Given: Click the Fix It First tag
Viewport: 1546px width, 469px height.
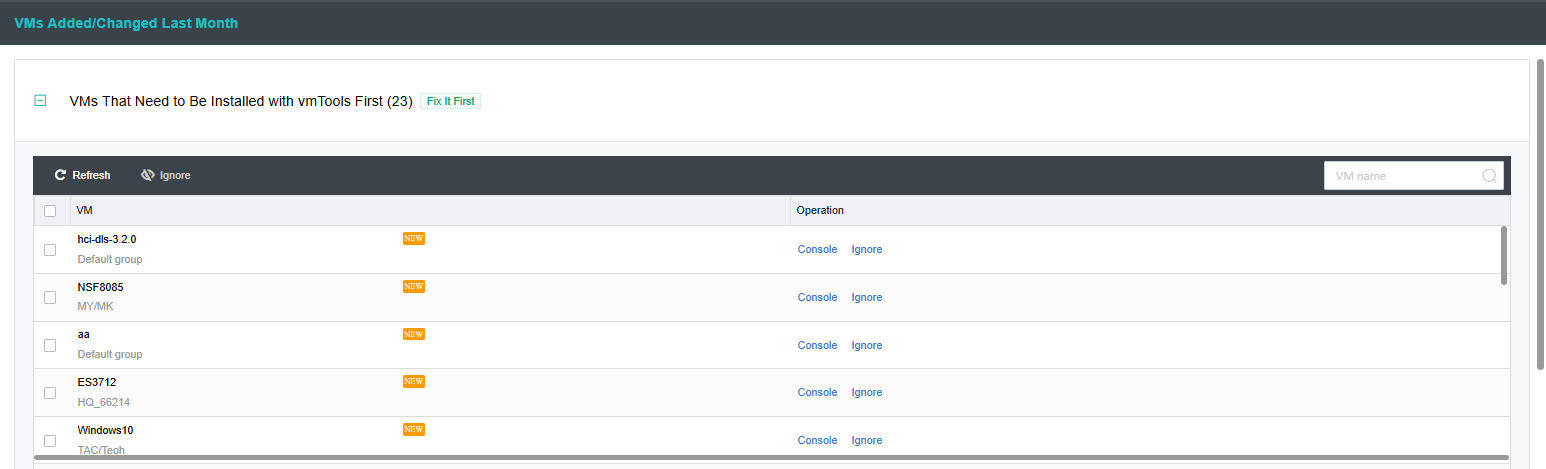Looking at the screenshot, I should pos(450,101).
